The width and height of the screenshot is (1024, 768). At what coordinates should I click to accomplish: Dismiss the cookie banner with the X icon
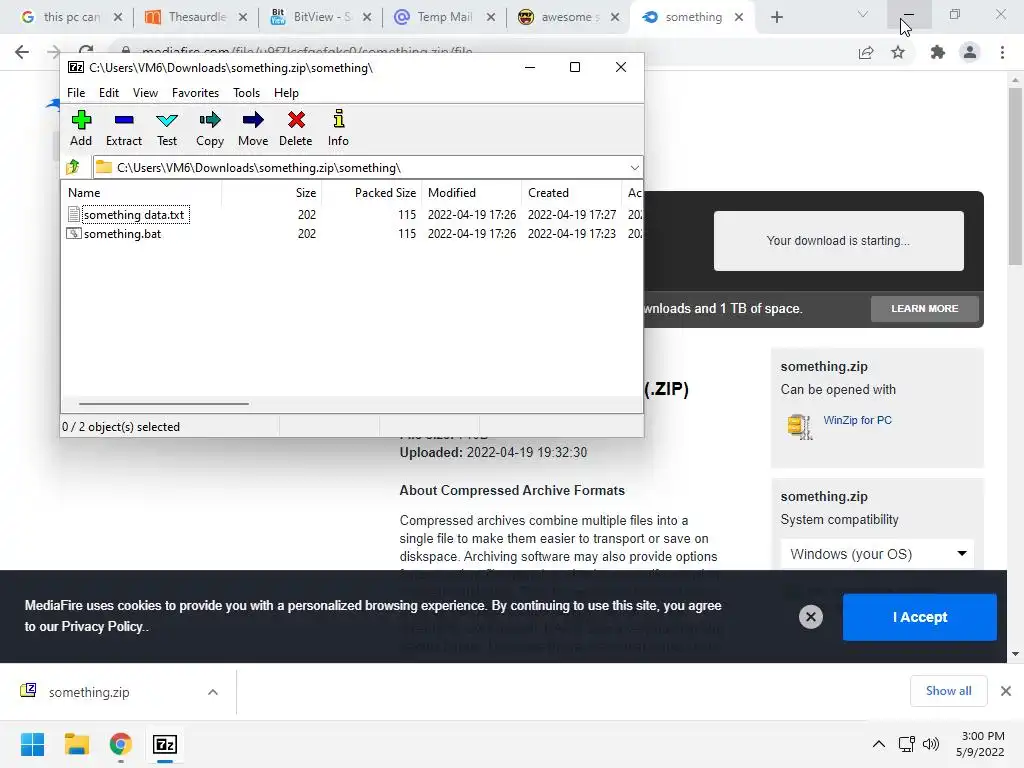(810, 617)
